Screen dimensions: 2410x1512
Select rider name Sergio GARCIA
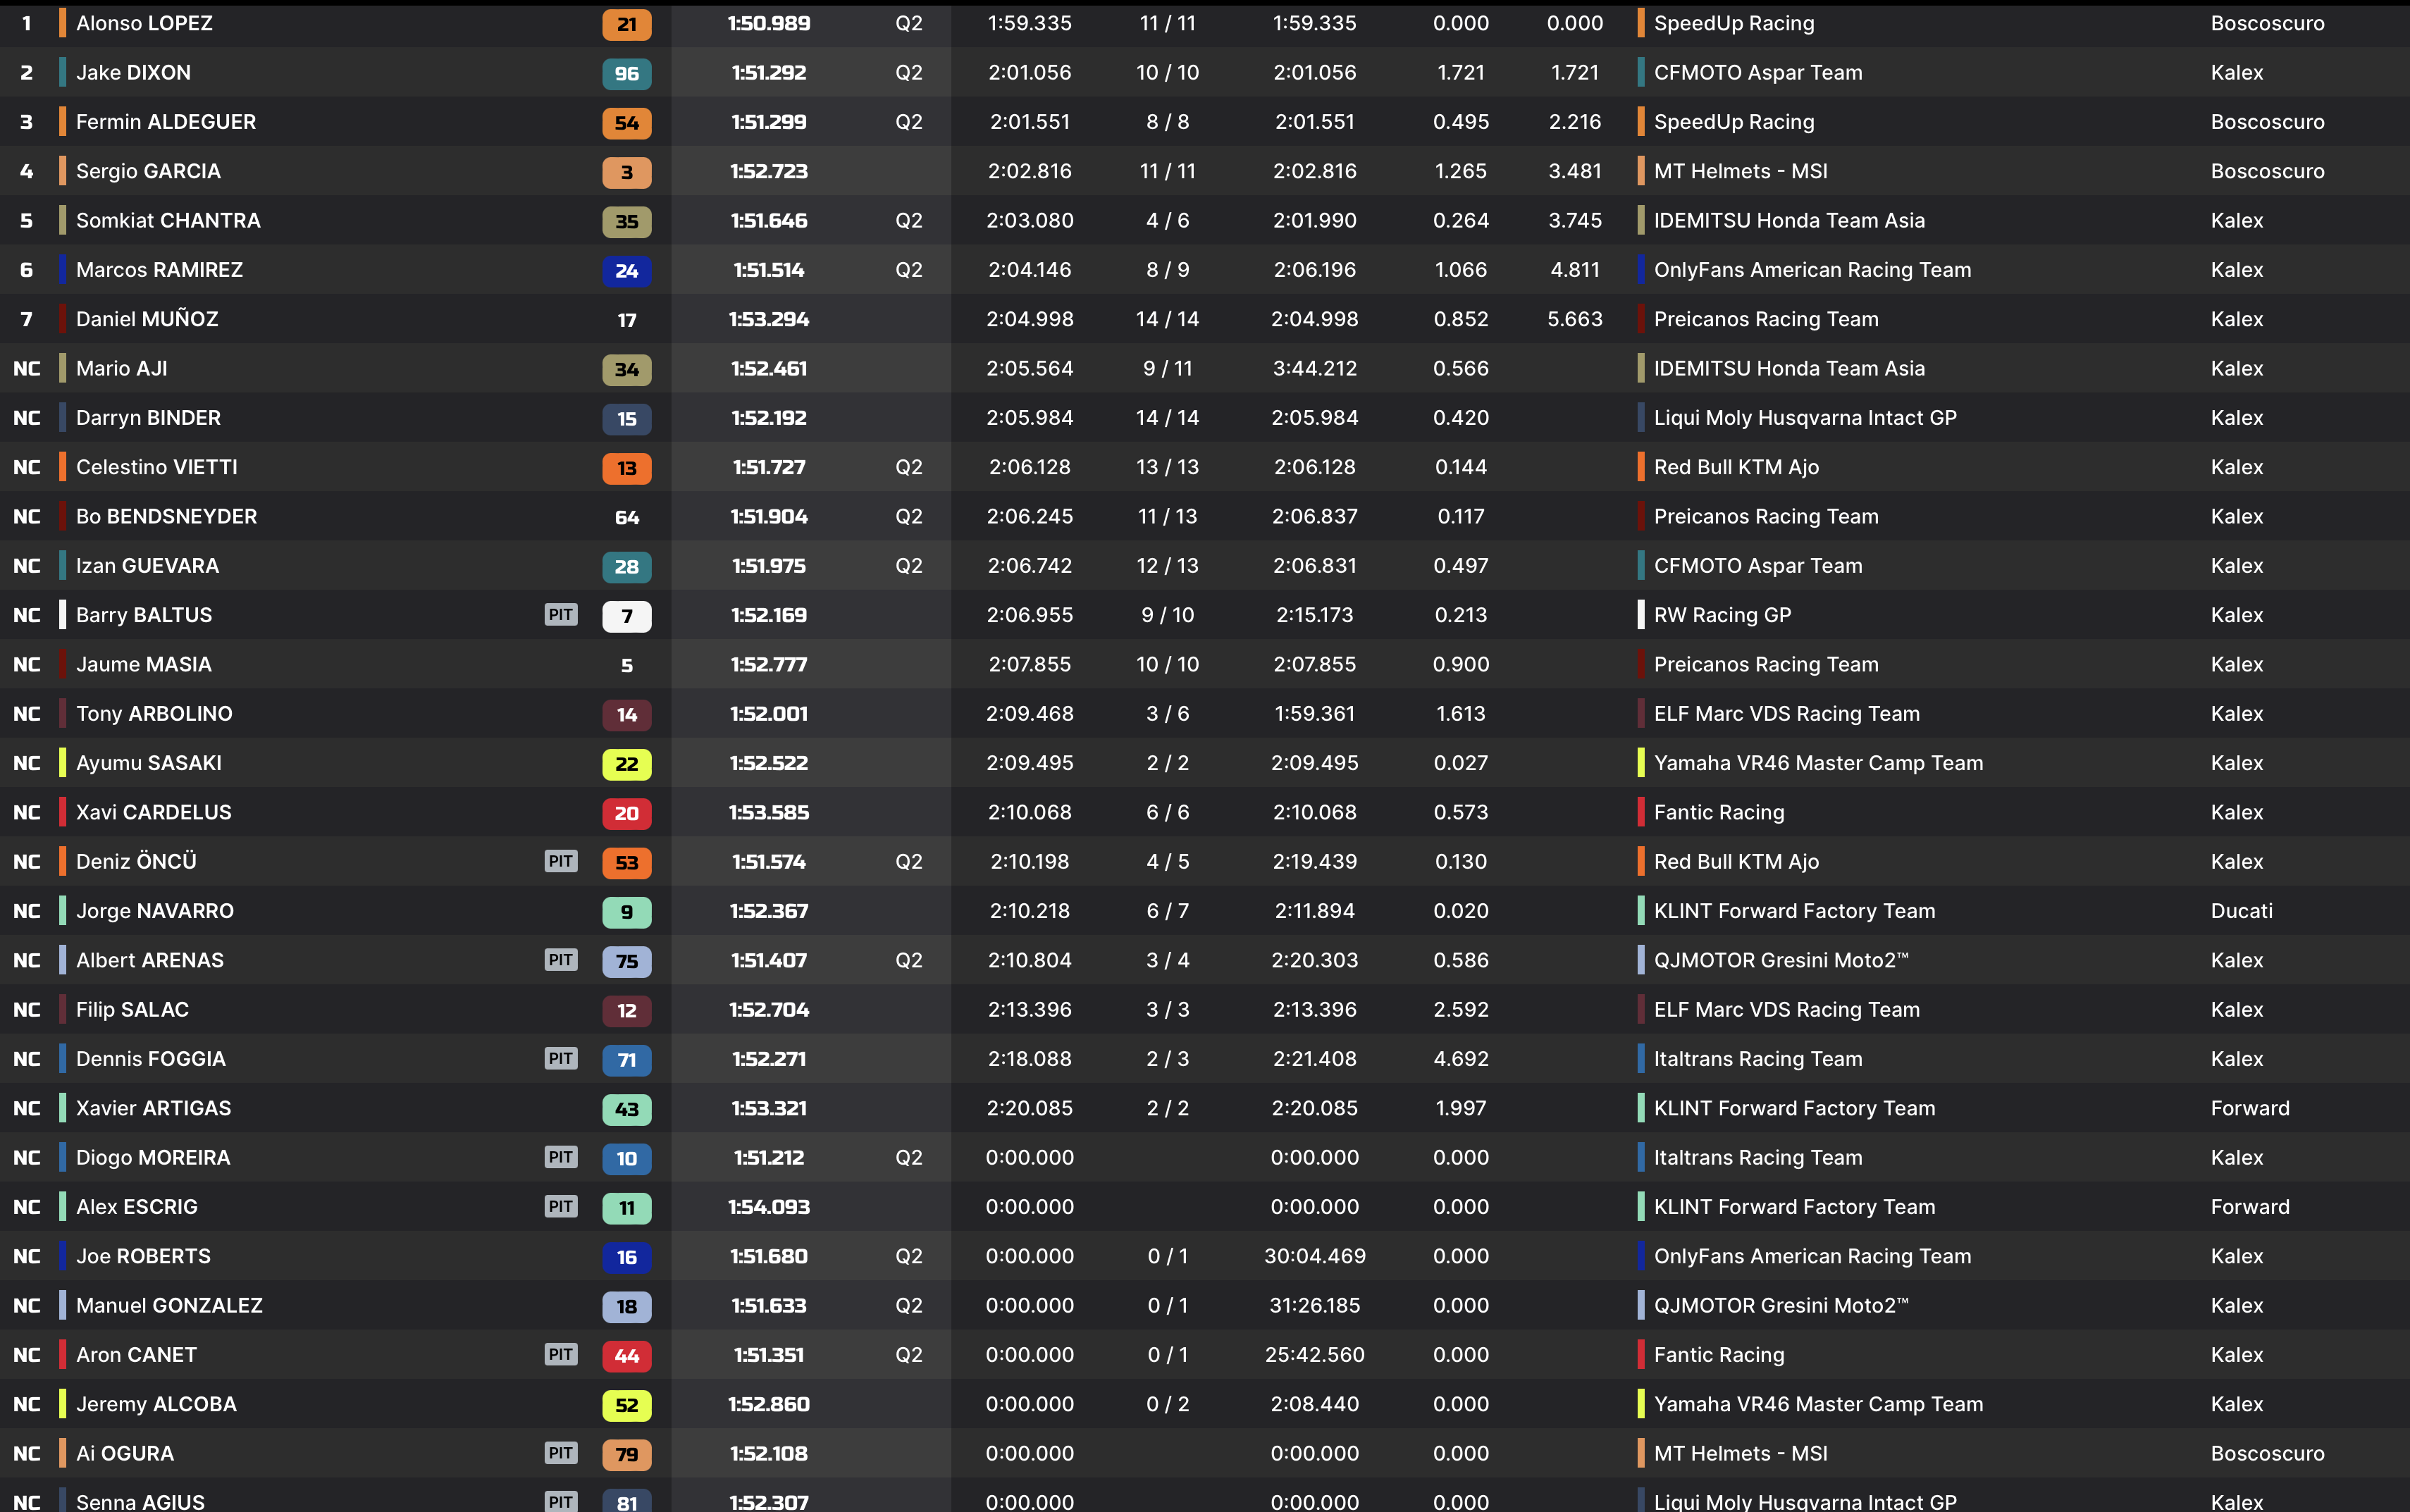click(x=148, y=171)
